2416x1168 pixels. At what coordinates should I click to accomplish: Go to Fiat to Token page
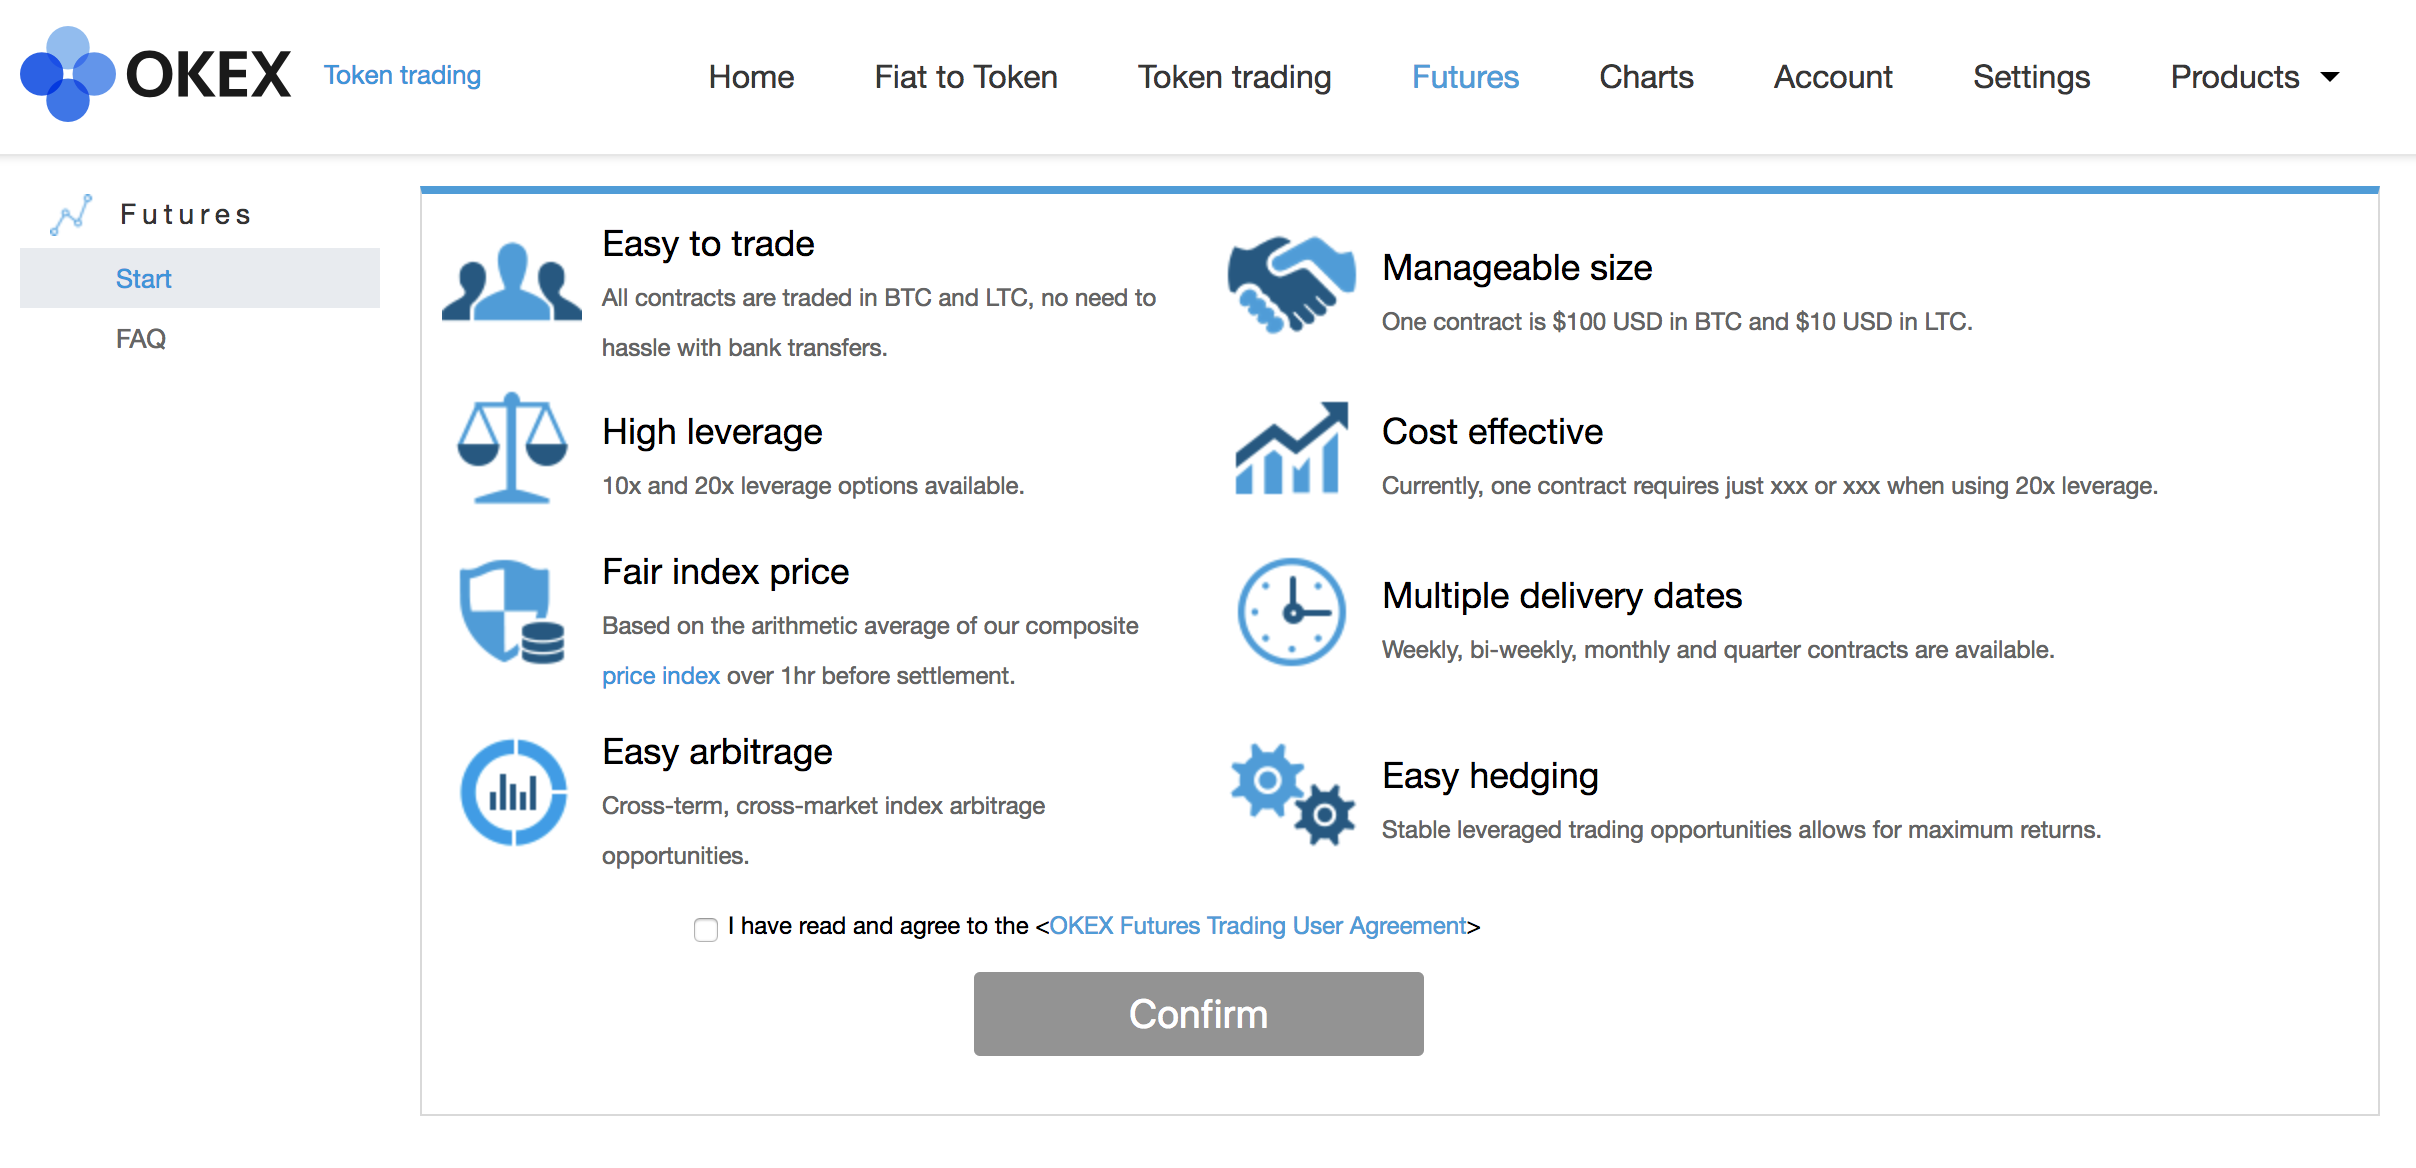click(x=965, y=77)
